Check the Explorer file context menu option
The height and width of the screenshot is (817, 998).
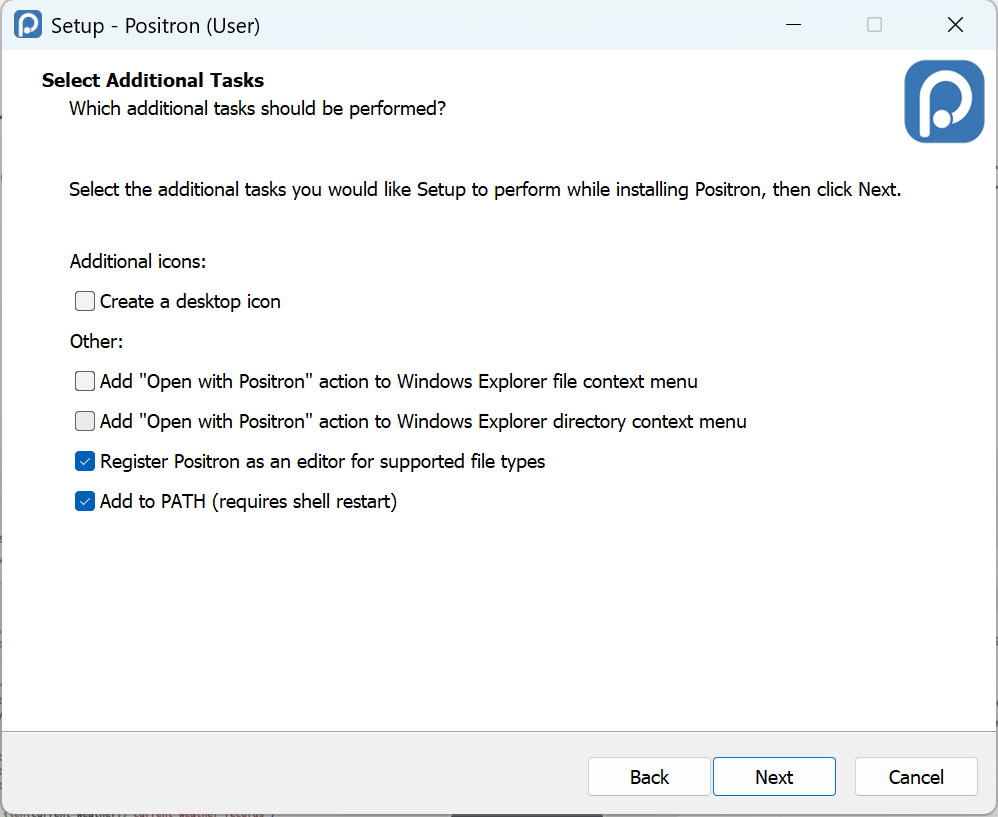click(85, 381)
